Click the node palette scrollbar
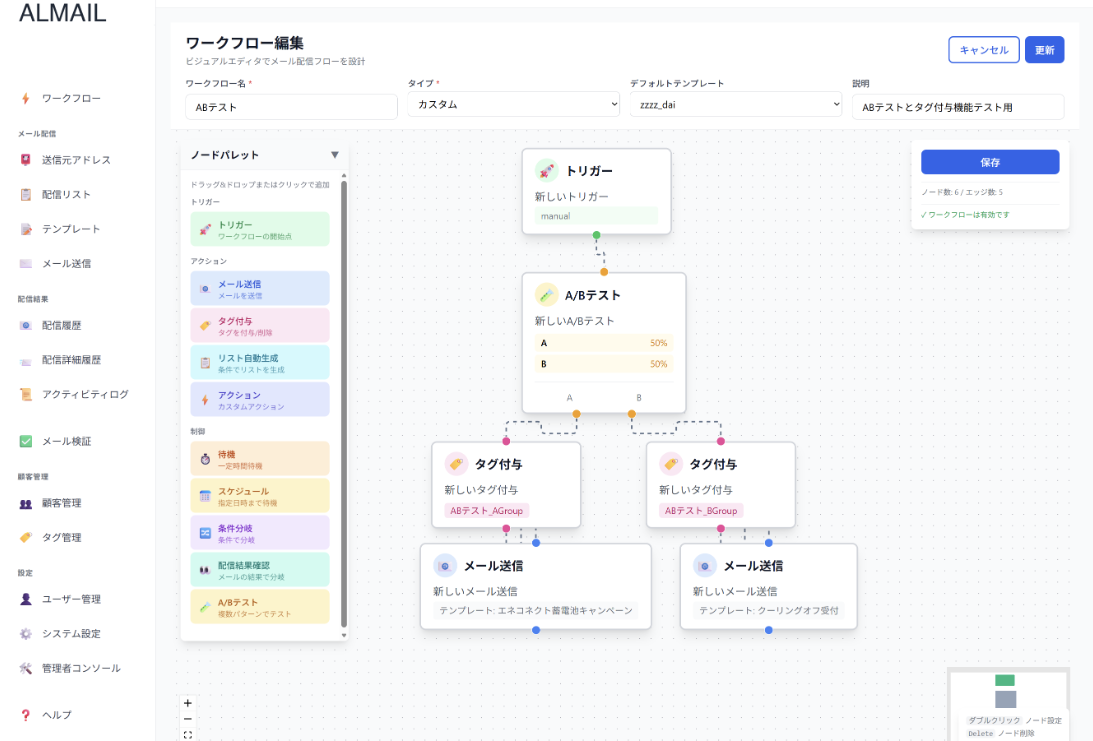The width and height of the screenshot is (1093, 741). tap(344, 400)
